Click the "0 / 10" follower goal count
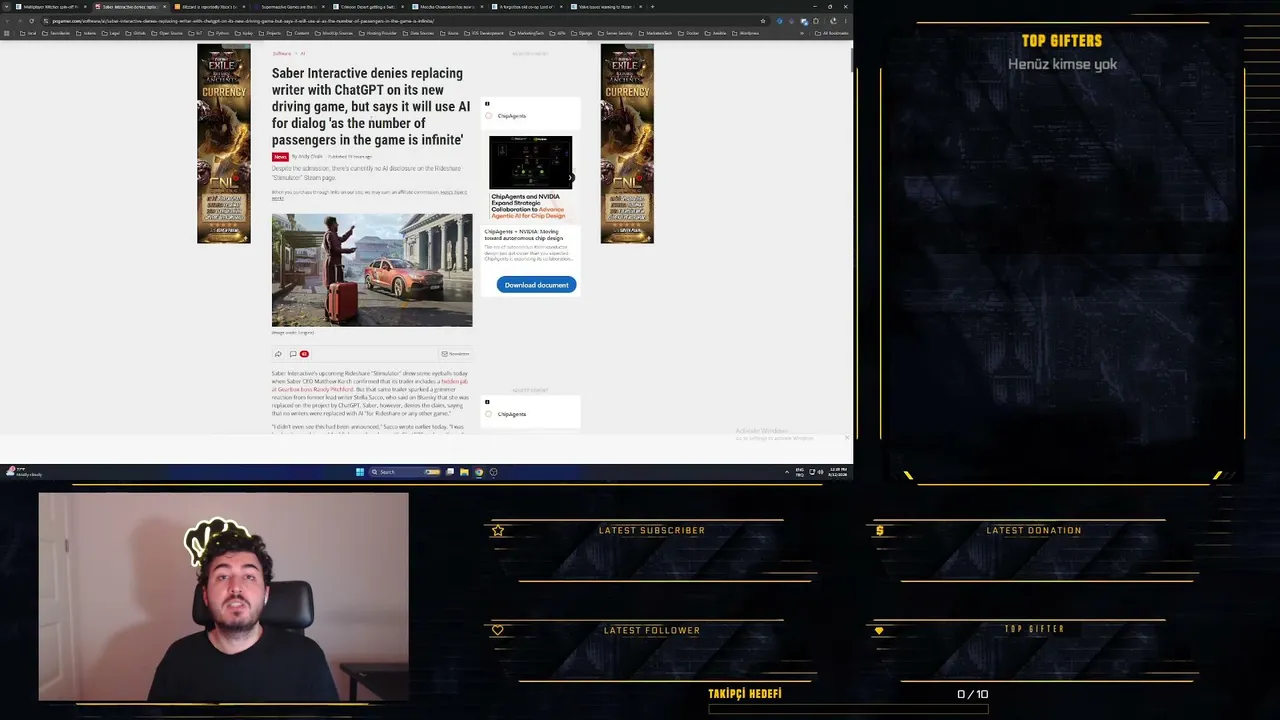The image size is (1280, 720). pos(972,694)
